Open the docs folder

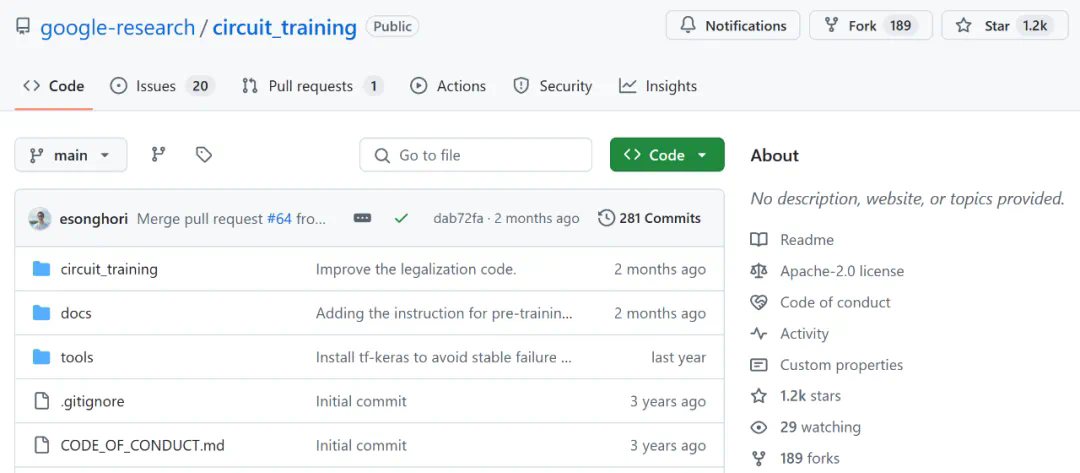coord(76,313)
